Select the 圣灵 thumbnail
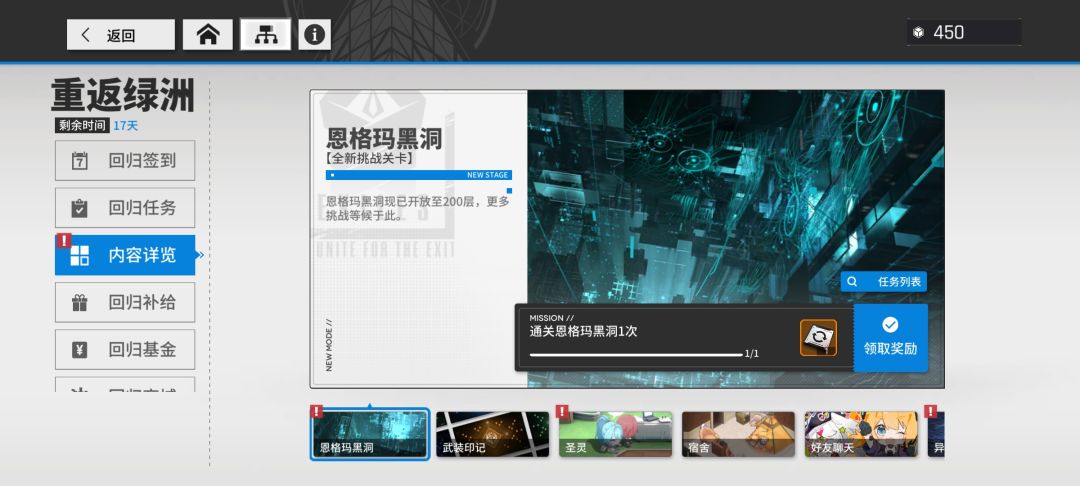This screenshot has height=486, width=1080. click(x=615, y=434)
